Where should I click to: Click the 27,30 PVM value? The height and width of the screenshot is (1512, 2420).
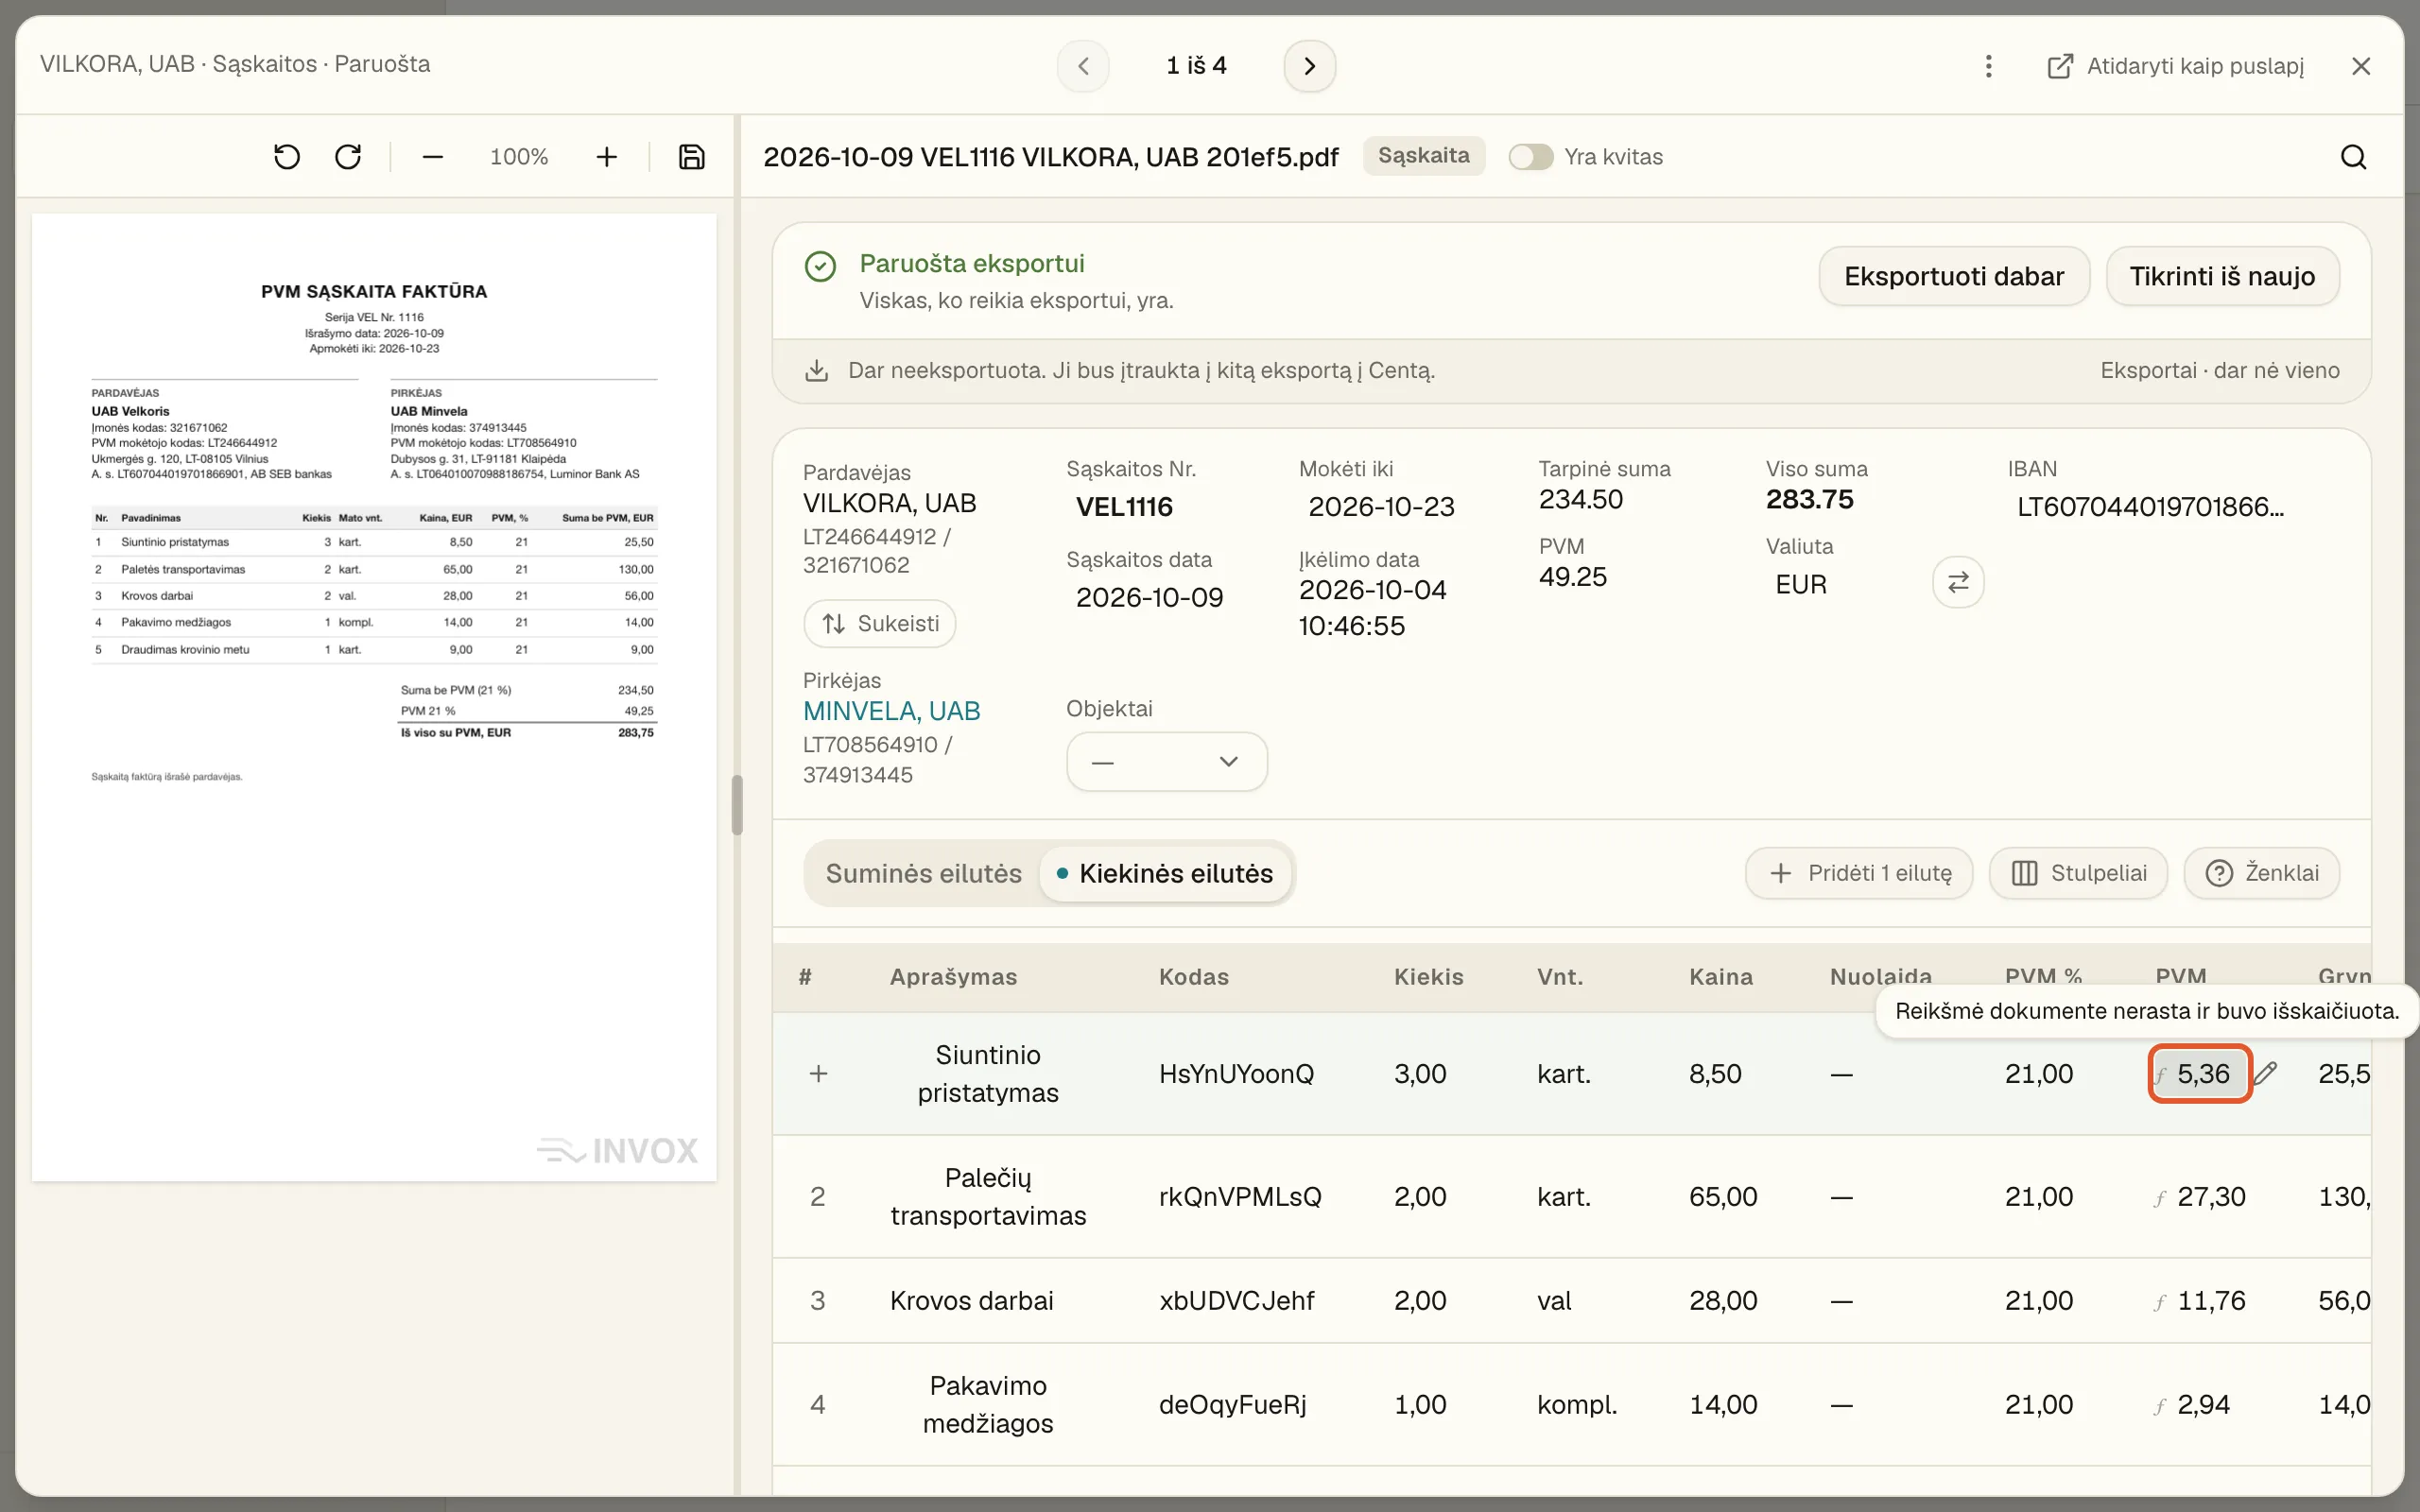(x=2211, y=1196)
